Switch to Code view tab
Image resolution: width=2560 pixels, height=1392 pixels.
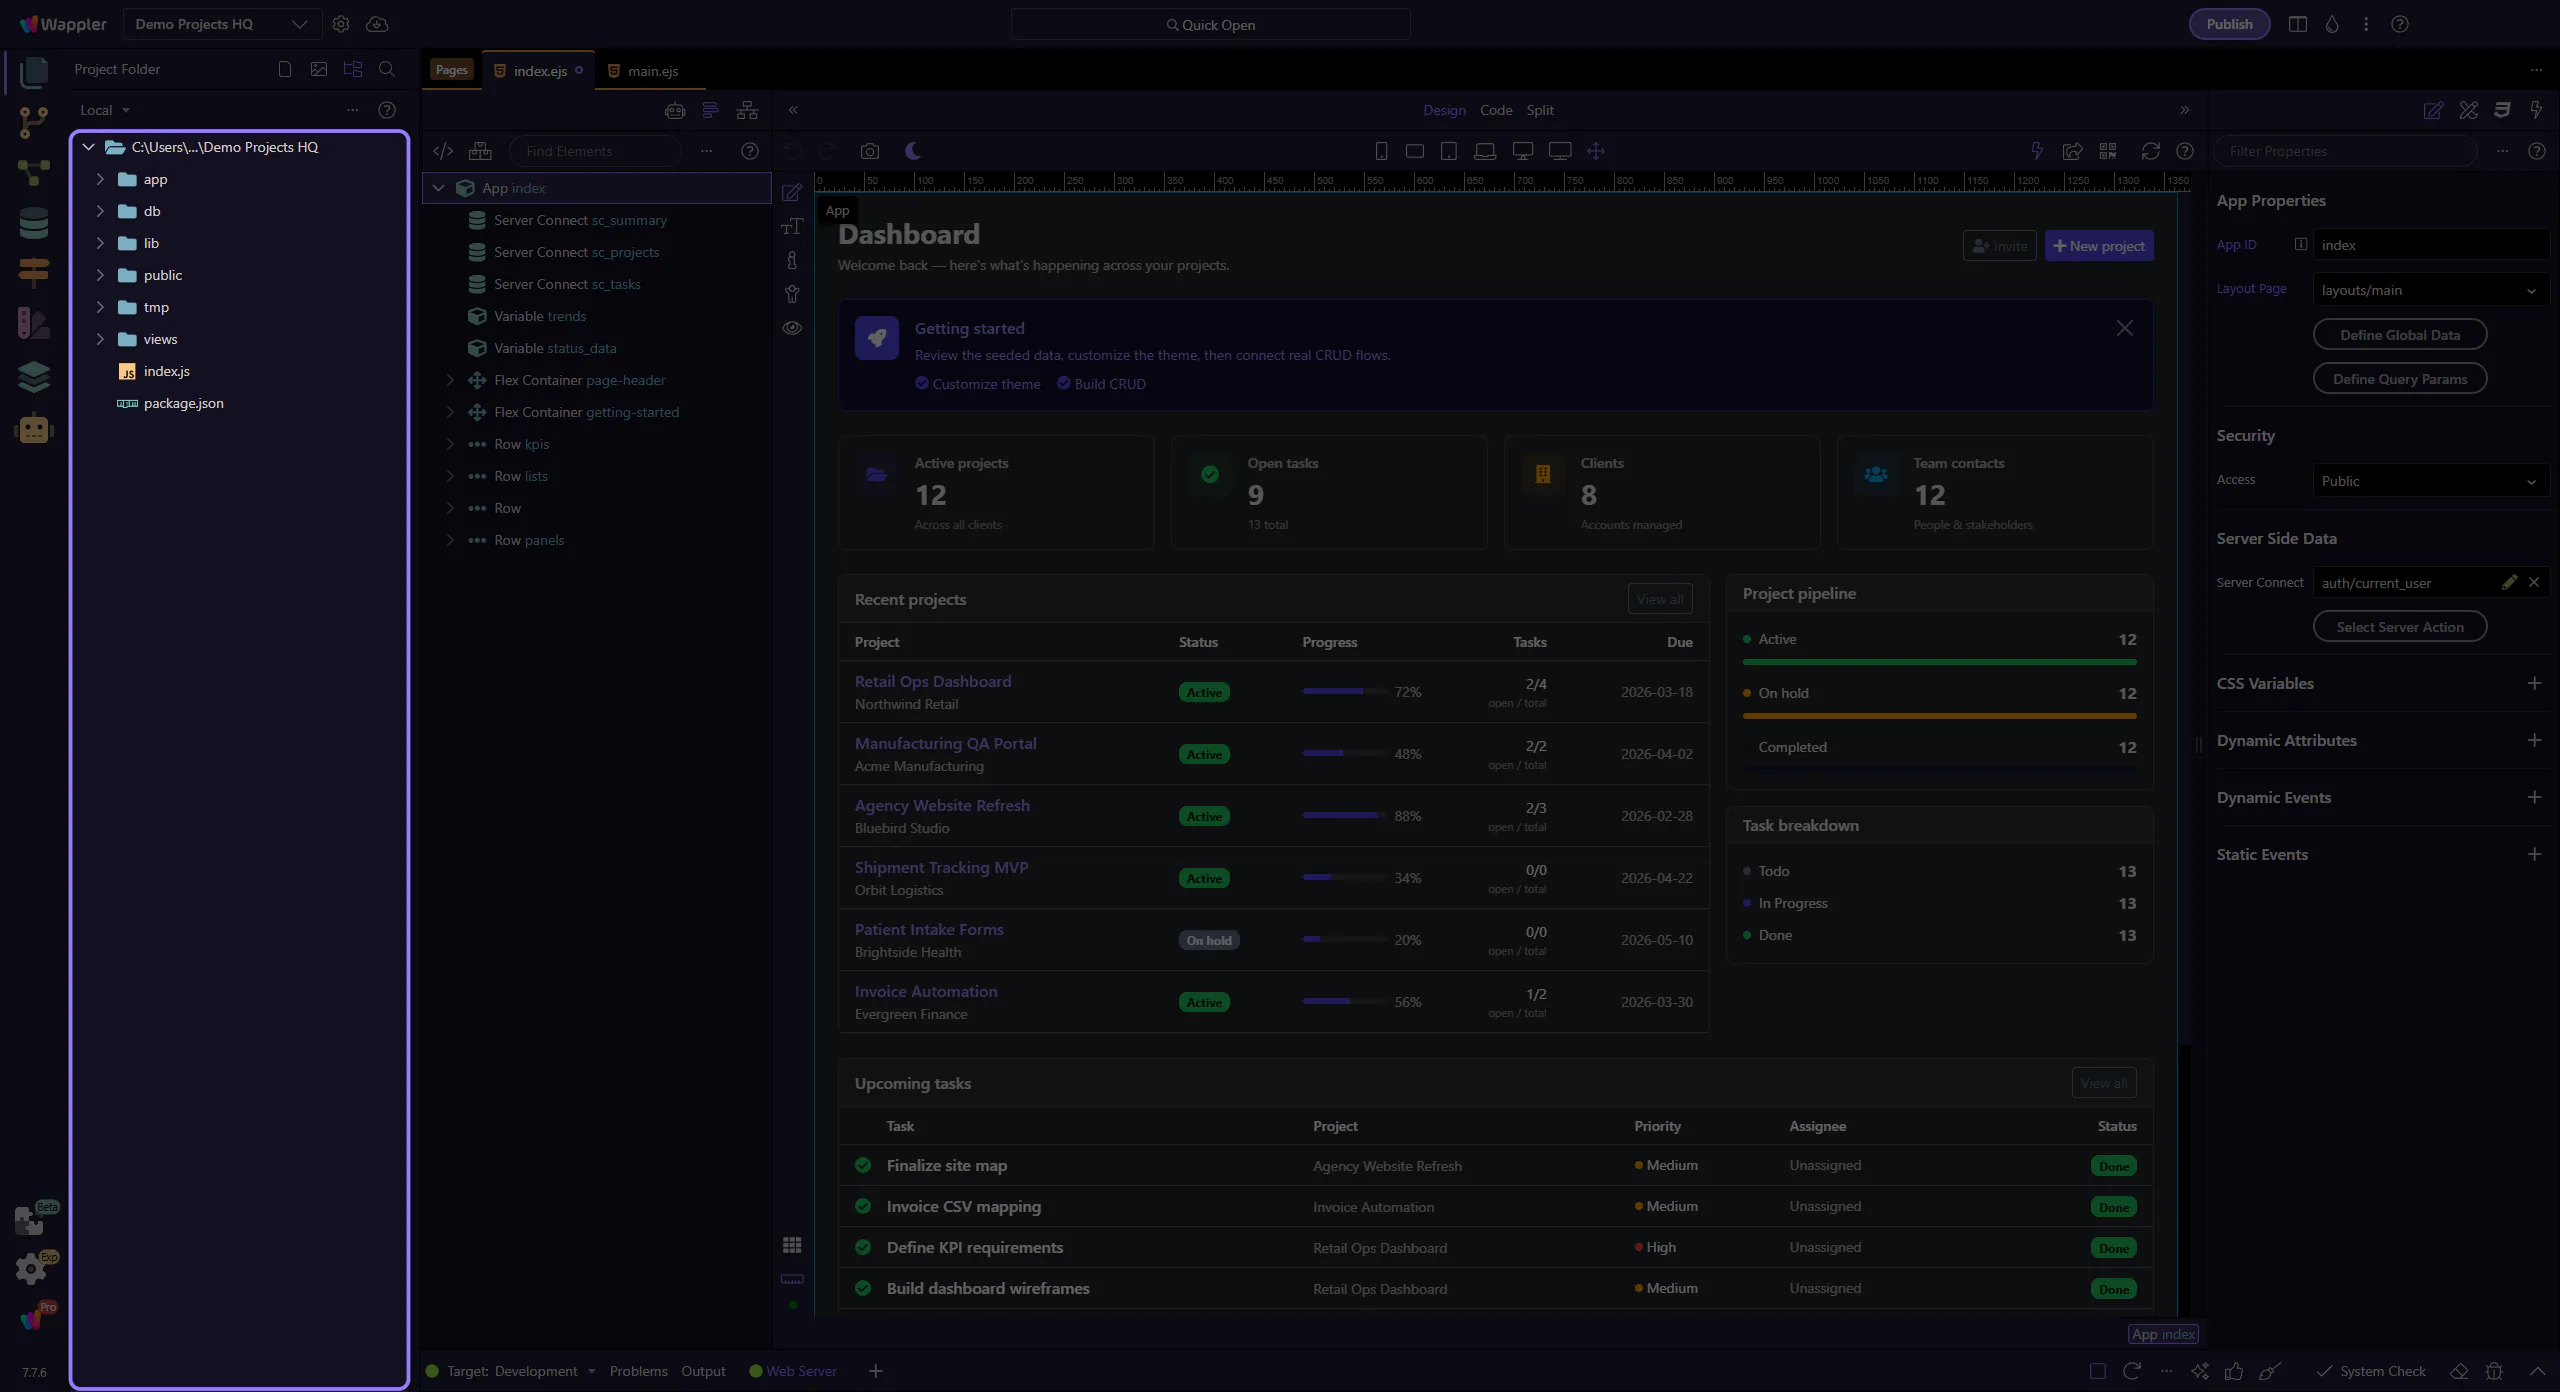point(1495,110)
